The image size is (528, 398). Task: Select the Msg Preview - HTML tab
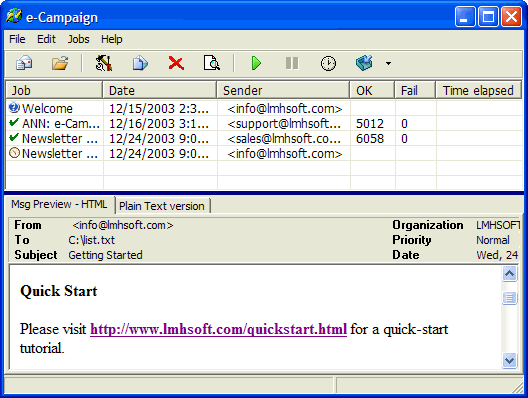coord(59,204)
